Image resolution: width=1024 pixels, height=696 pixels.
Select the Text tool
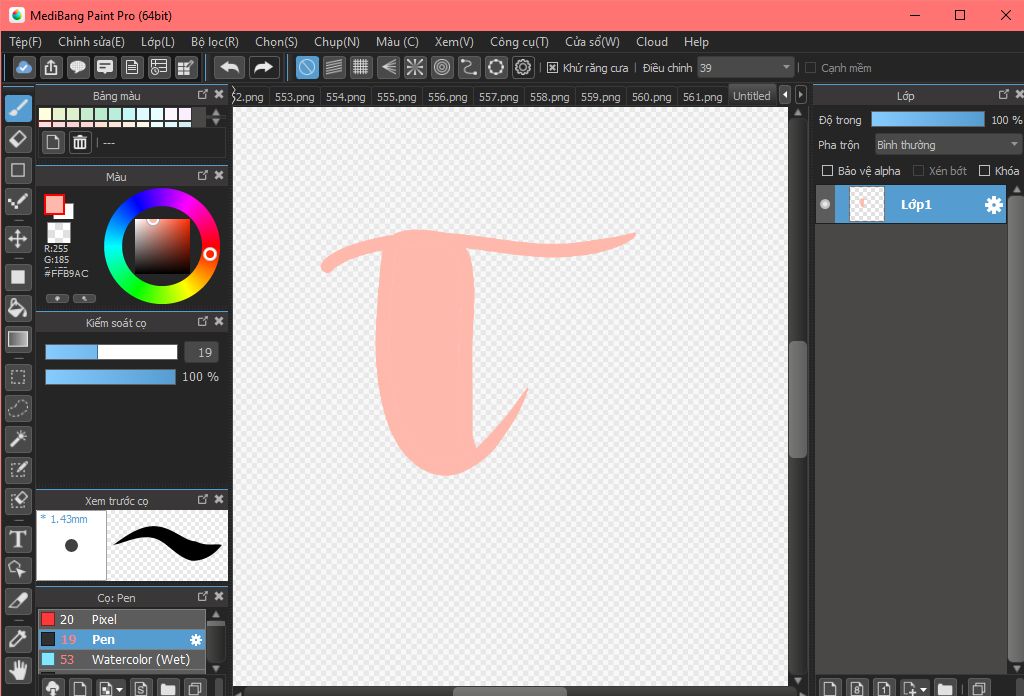point(18,539)
